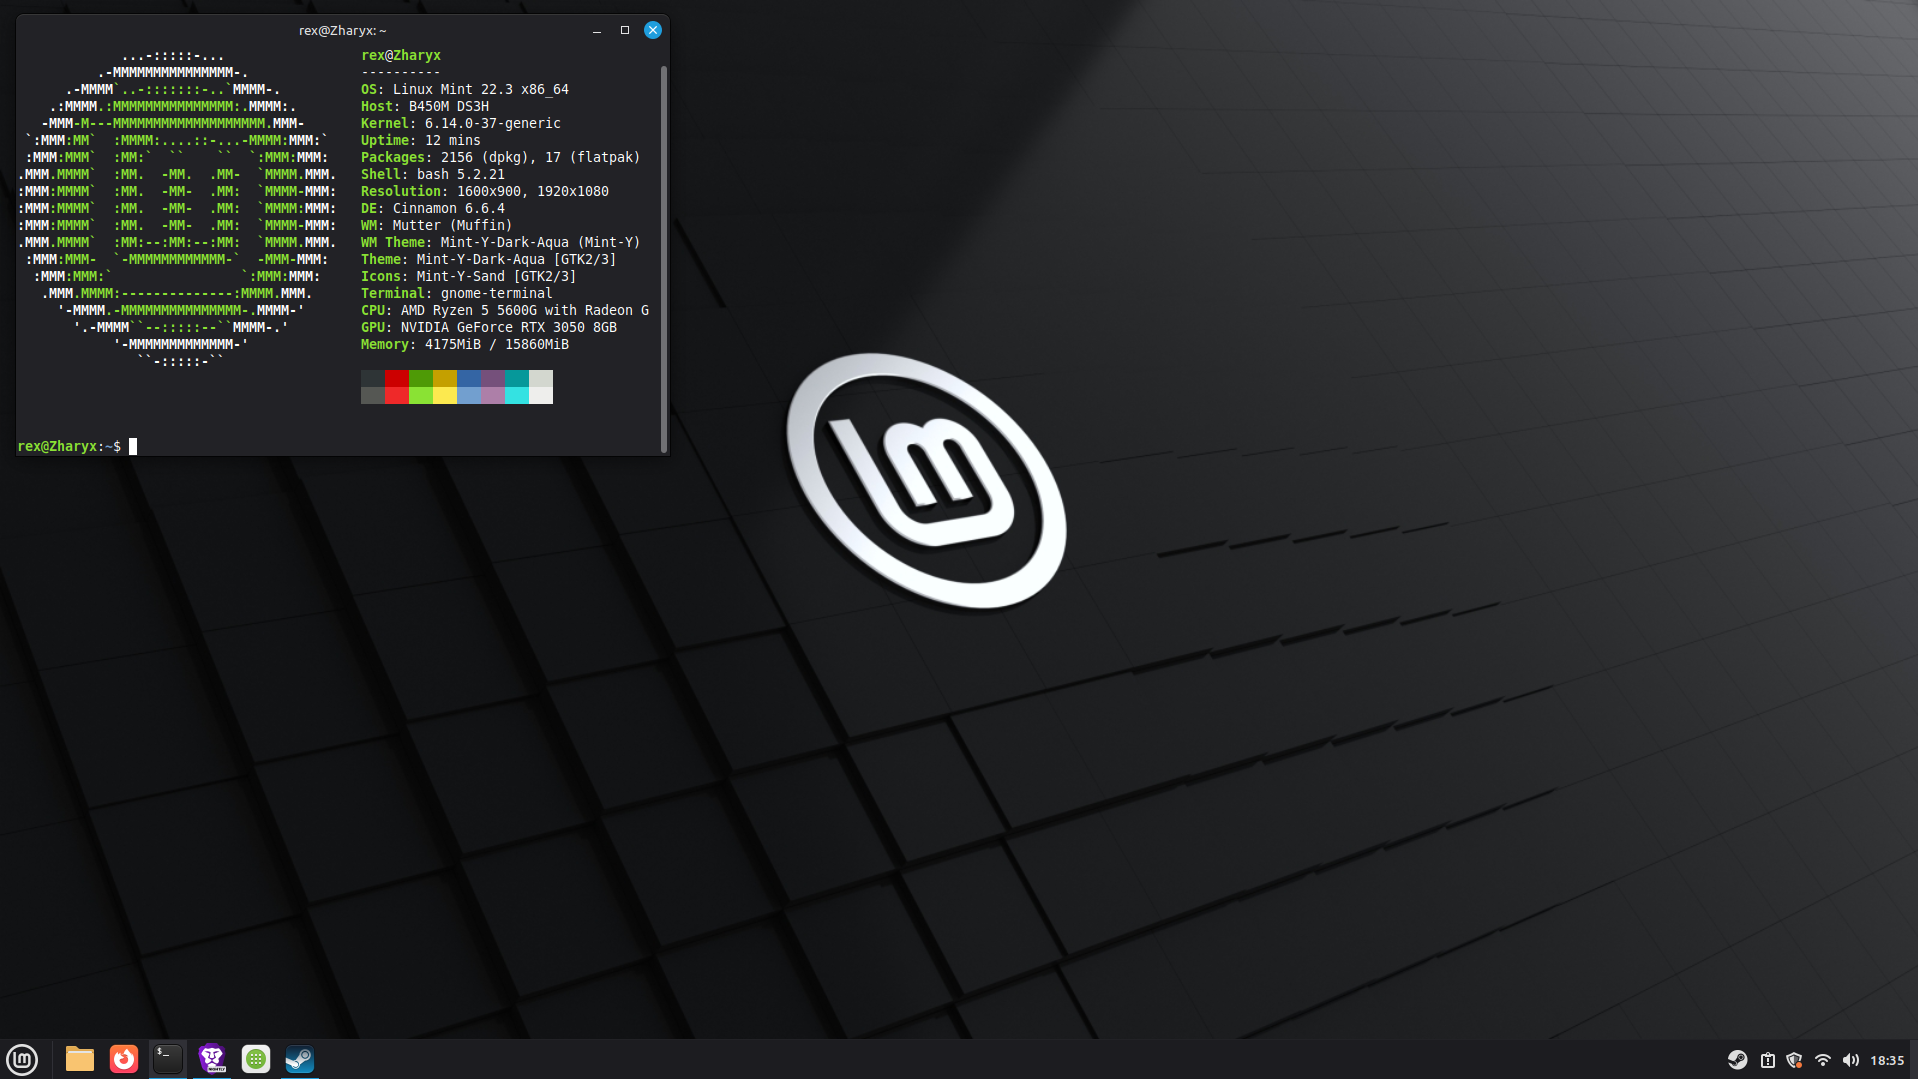
Task: Minimize the rex@Zharyx terminal window
Action: click(x=597, y=31)
